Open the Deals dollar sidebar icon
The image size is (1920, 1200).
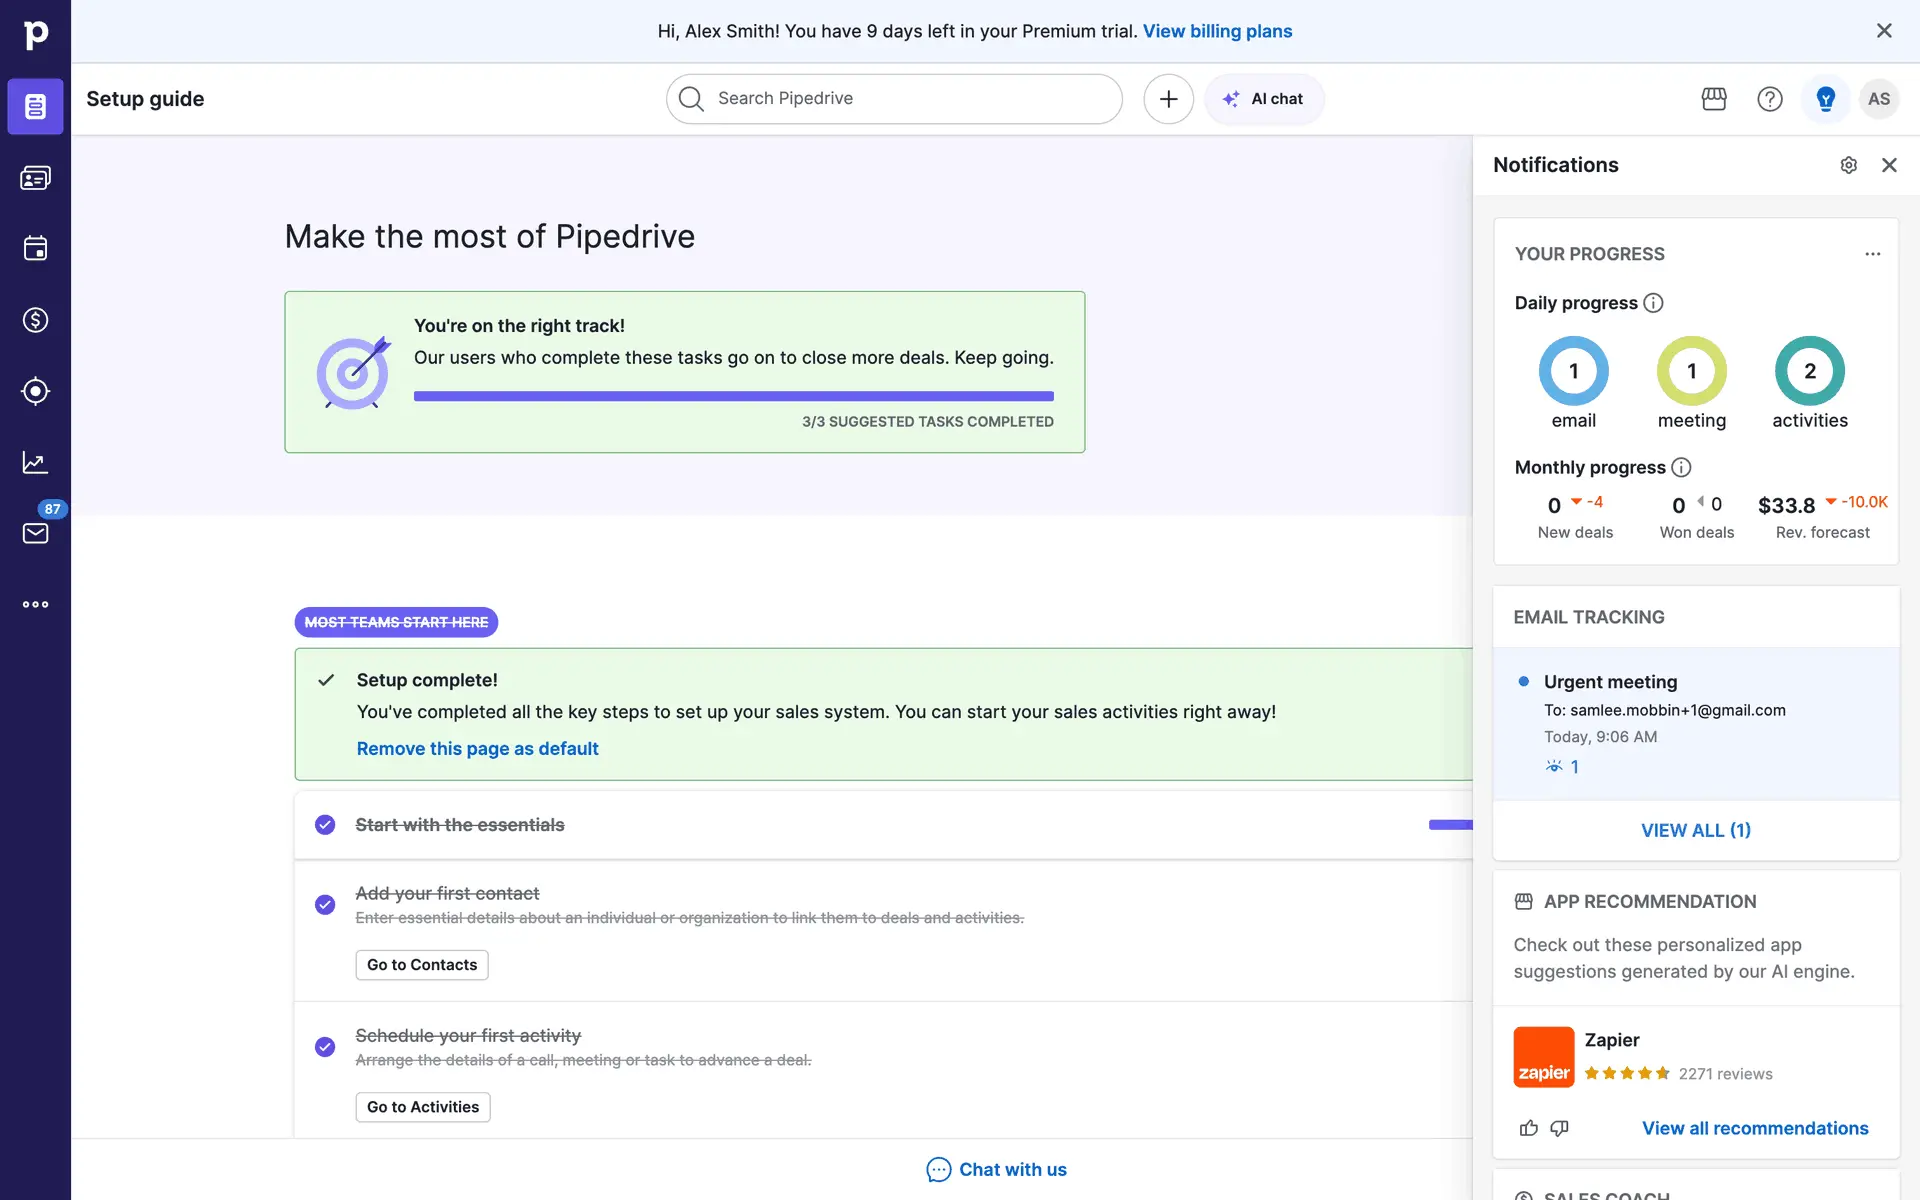pos(35,320)
